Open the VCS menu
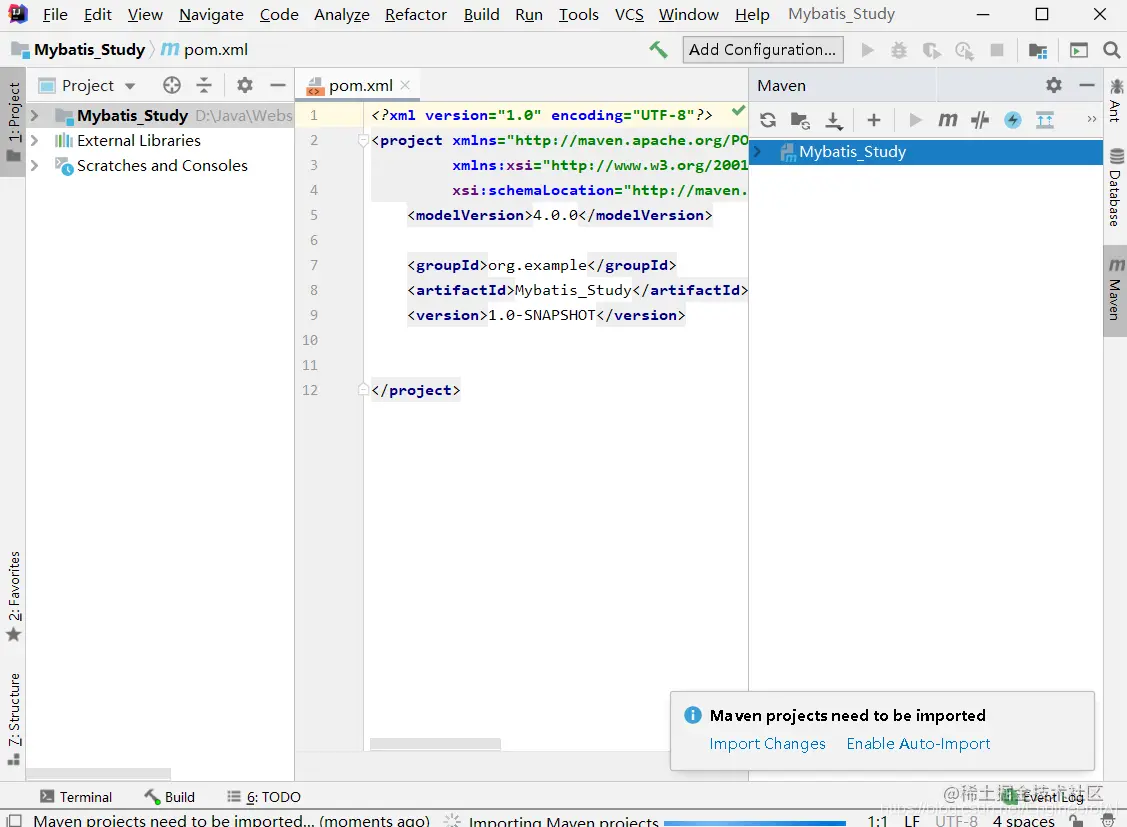The width and height of the screenshot is (1127, 827). (629, 14)
